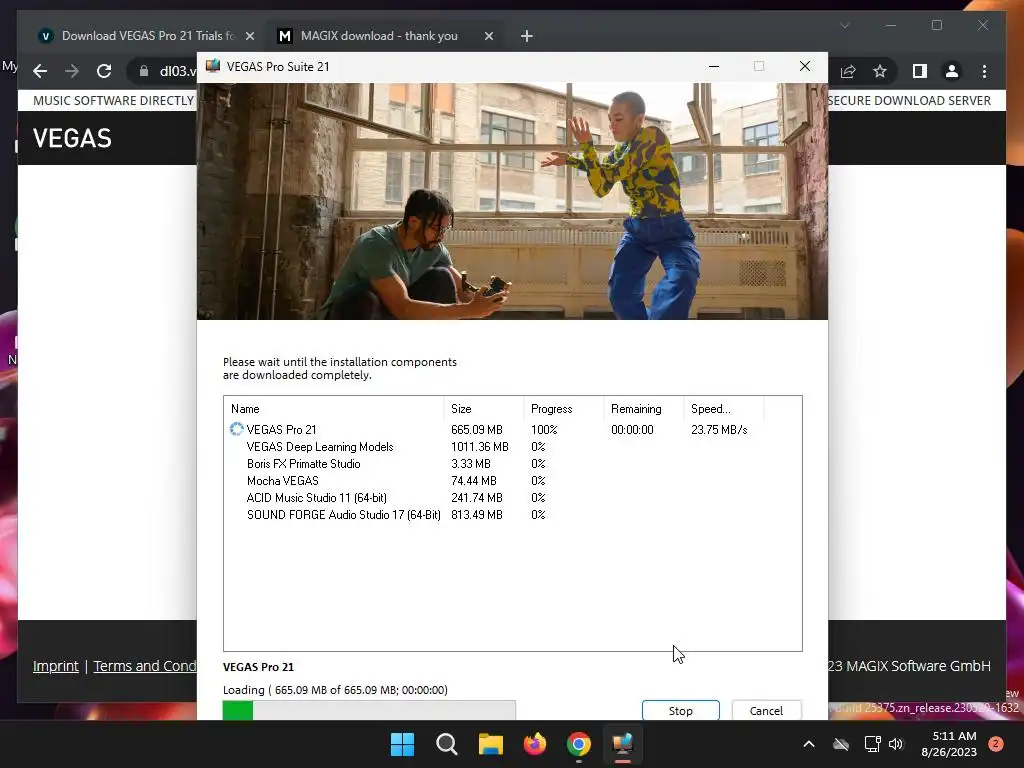The height and width of the screenshot is (768, 1024).
Task: Click the 1011.36 MB size value
Action: pos(479,447)
